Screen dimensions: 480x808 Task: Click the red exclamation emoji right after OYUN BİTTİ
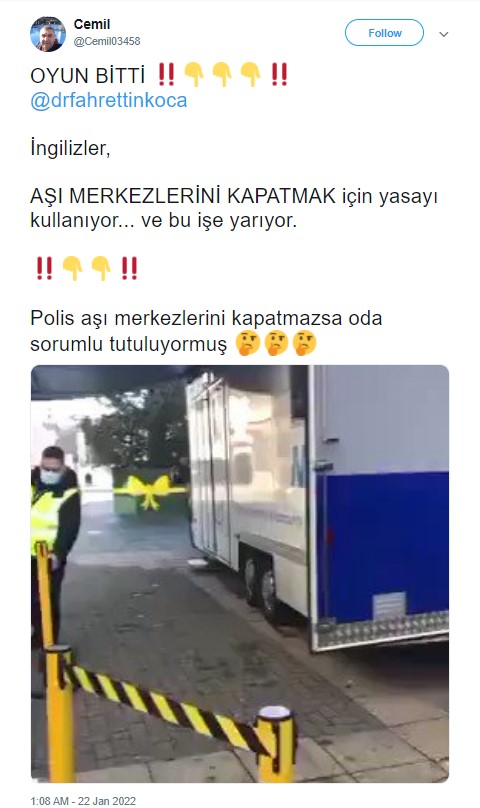pyautogui.click(x=166, y=75)
